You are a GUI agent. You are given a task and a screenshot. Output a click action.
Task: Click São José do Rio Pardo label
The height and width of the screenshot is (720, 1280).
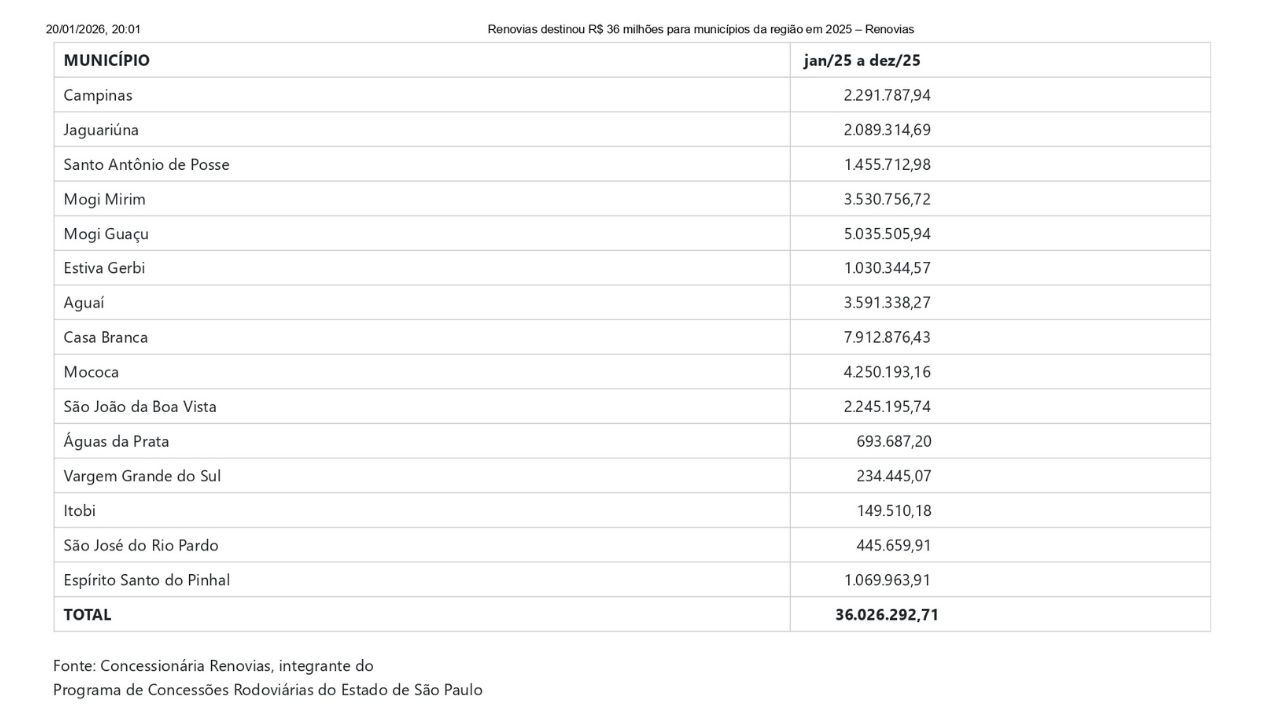coord(141,545)
